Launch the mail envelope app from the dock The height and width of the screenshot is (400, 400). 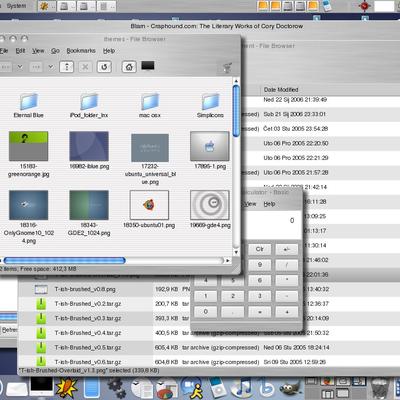(17, 389)
